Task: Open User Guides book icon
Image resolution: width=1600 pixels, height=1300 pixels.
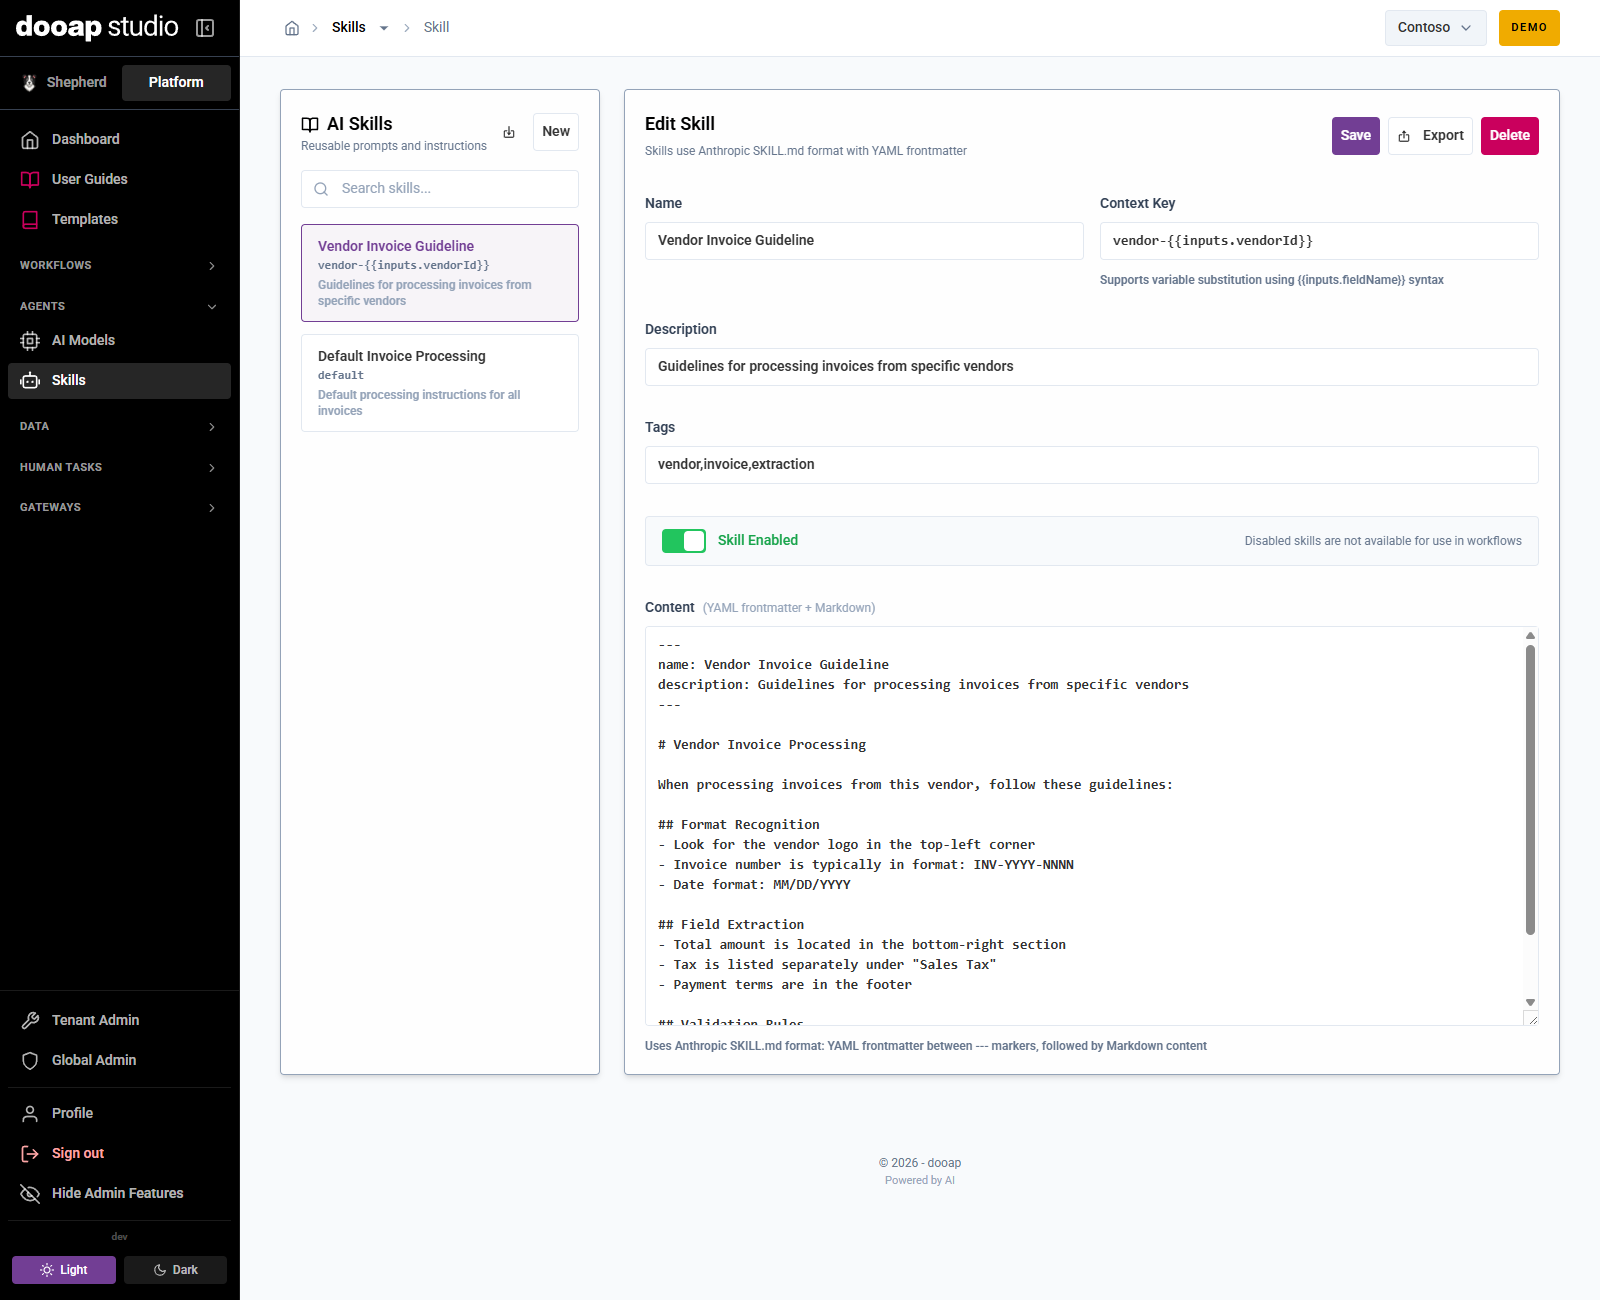Action: click(30, 180)
